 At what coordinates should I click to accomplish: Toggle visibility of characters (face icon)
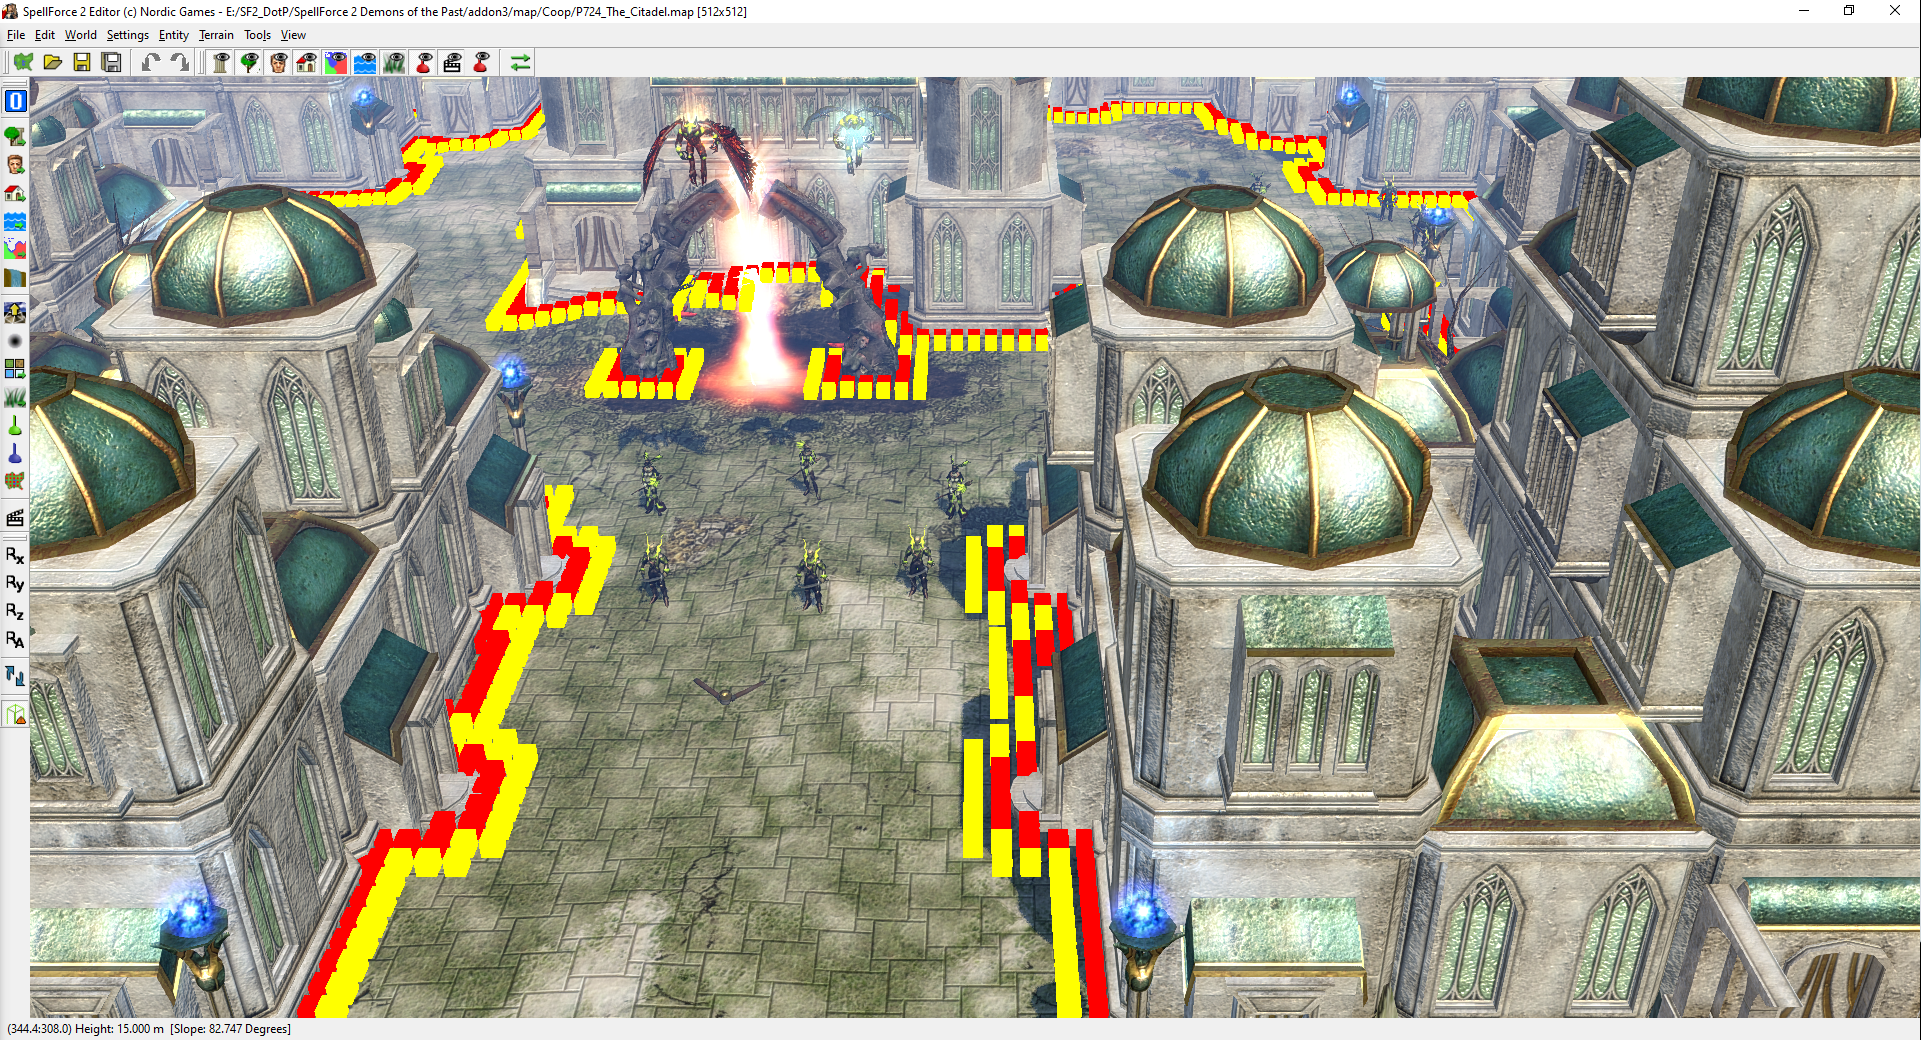pyautogui.click(x=278, y=63)
